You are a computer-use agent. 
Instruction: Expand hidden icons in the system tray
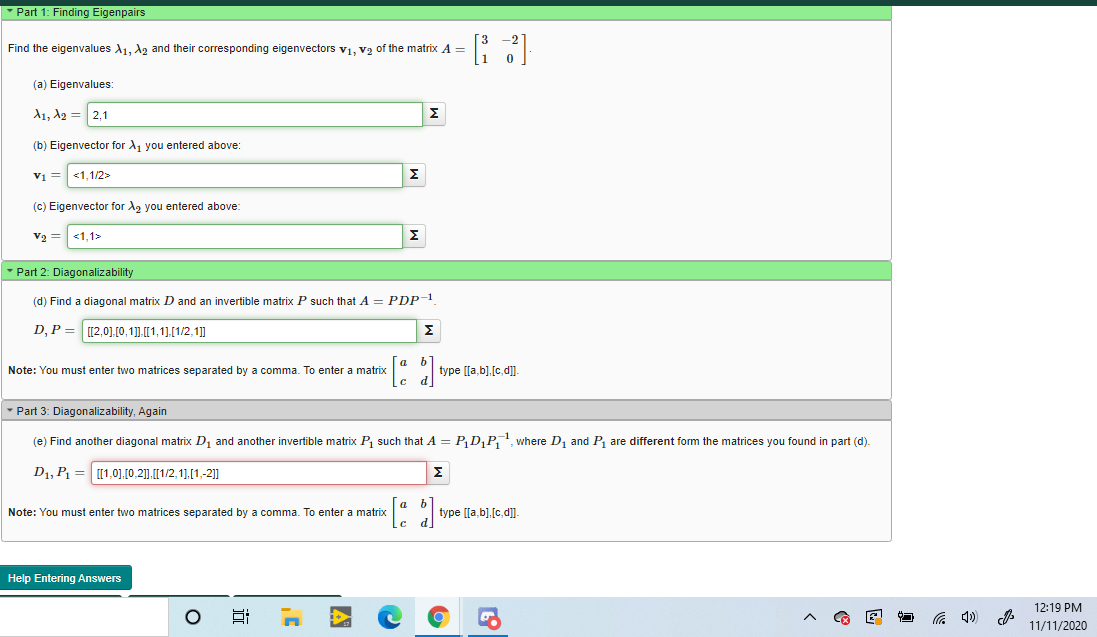coord(810,617)
